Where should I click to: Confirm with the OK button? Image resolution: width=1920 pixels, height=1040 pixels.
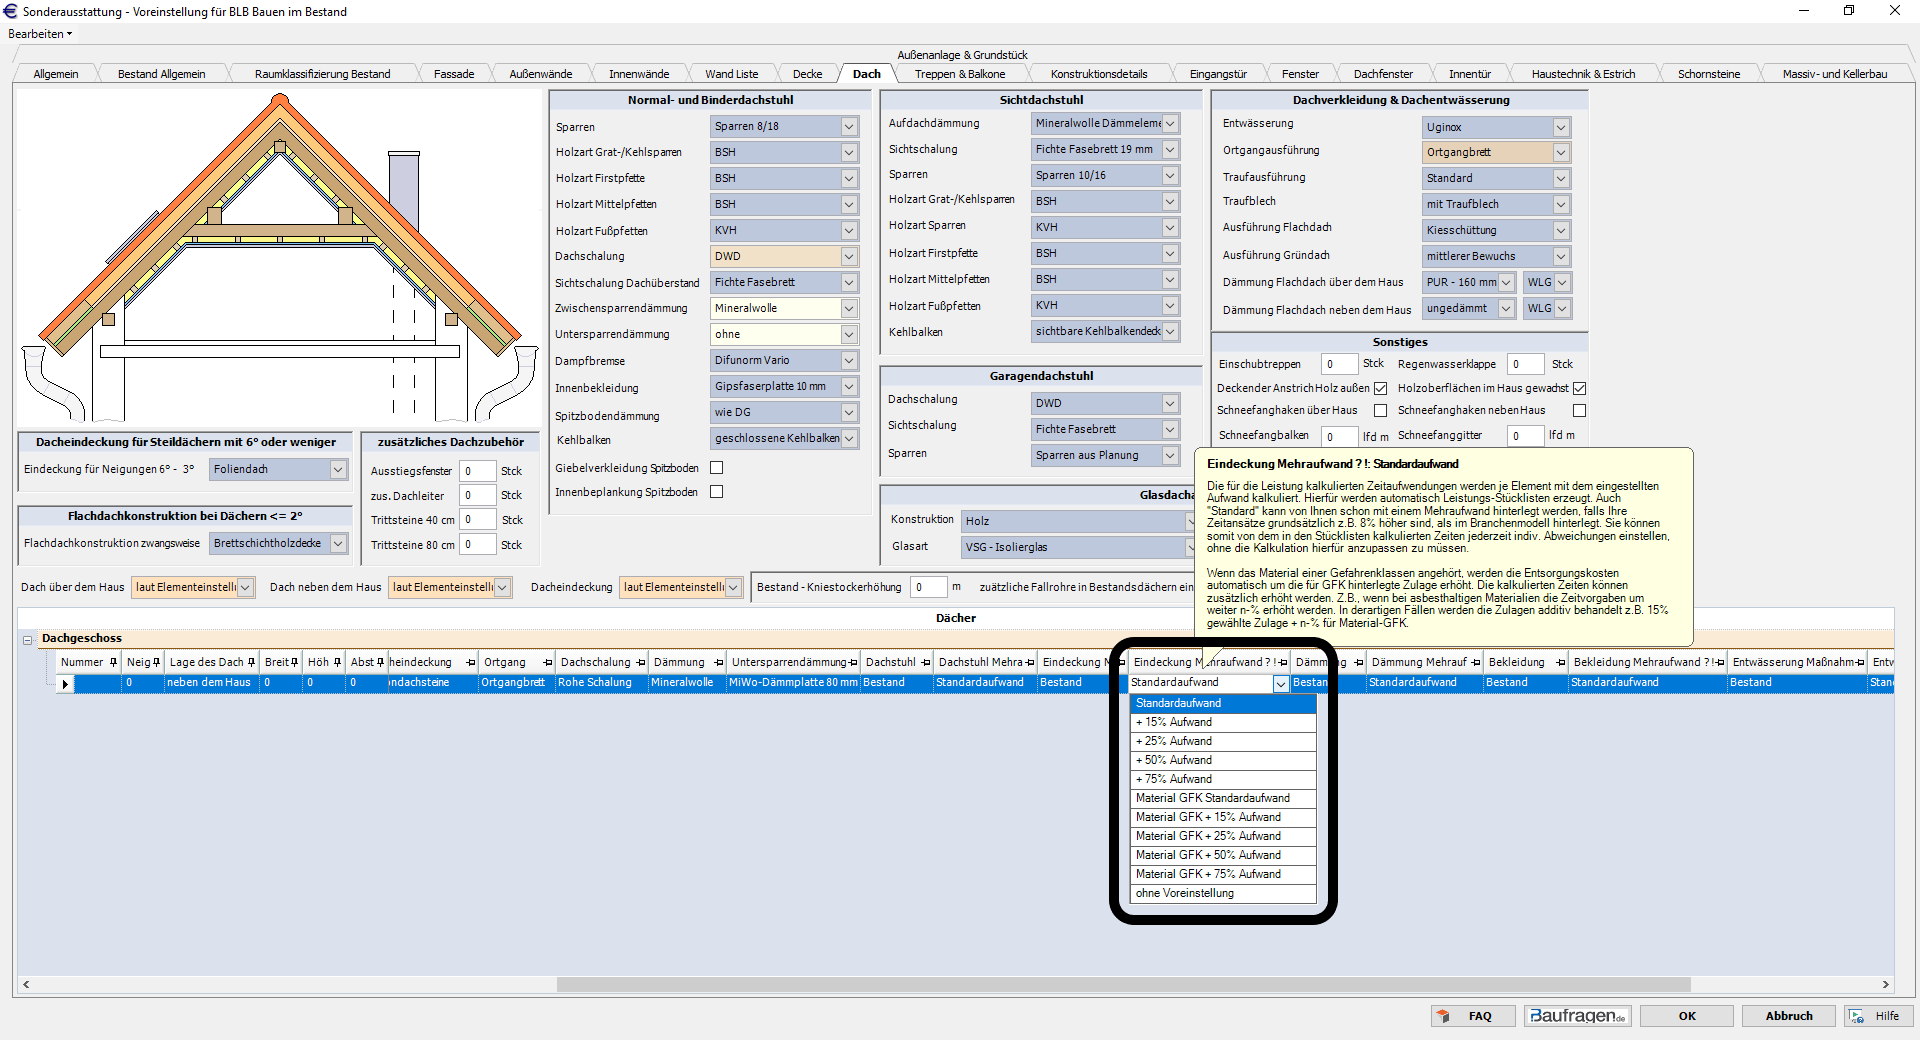[1687, 1016]
